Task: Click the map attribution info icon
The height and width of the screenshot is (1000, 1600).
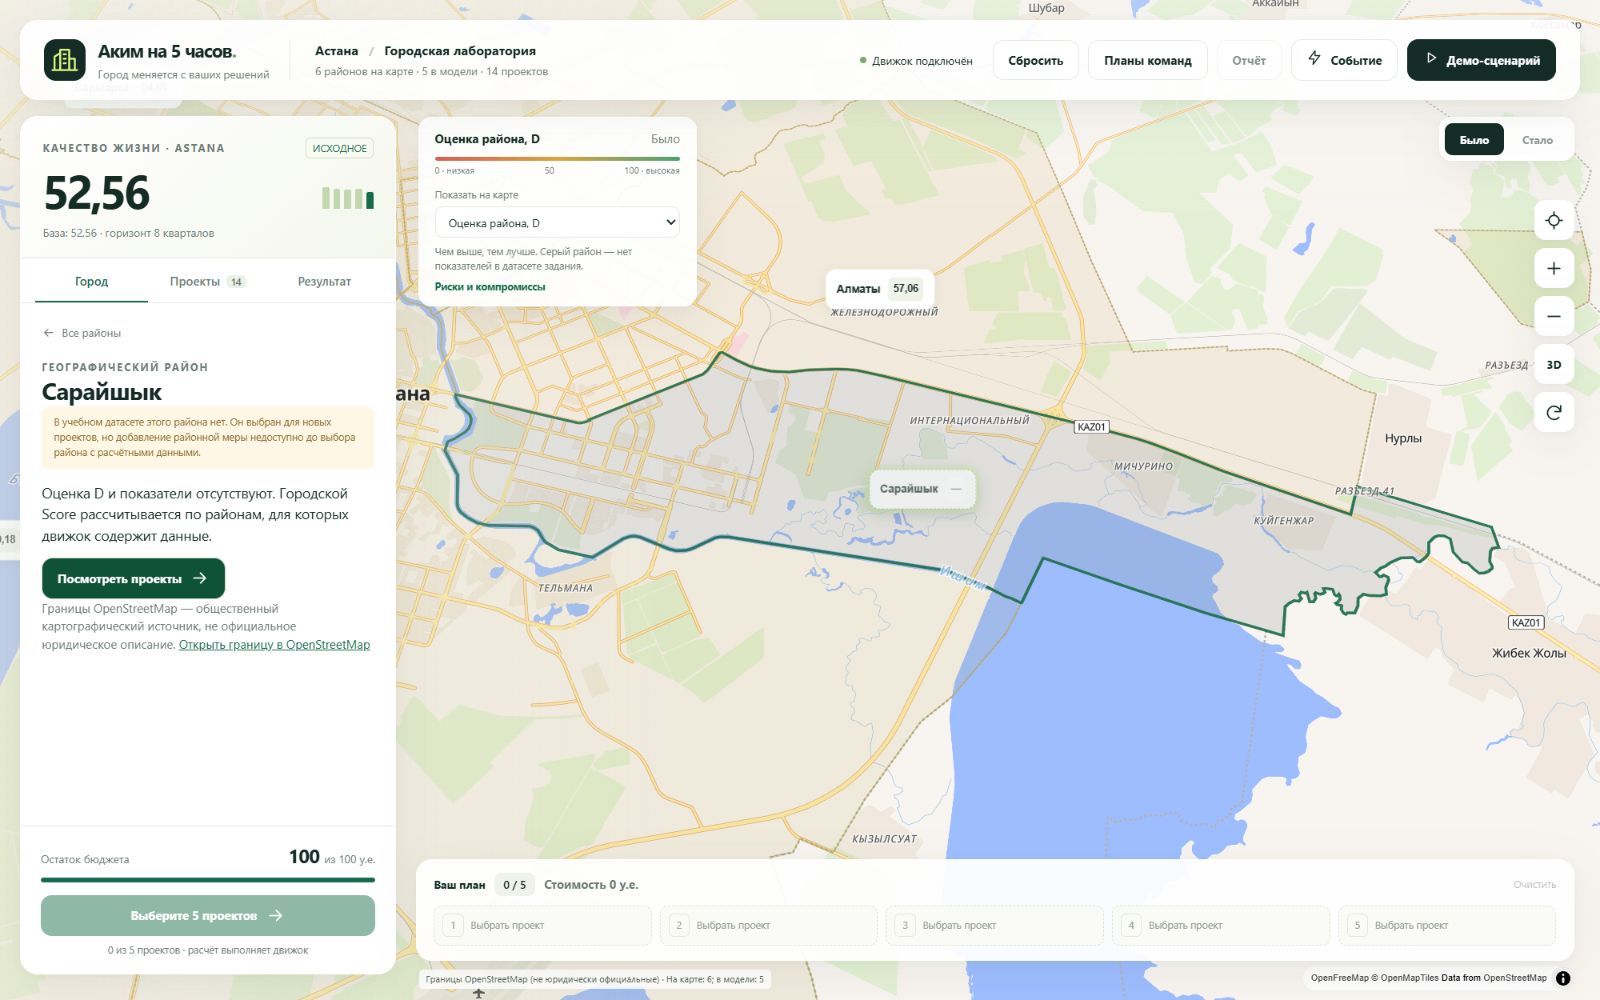Action: 1563,978
